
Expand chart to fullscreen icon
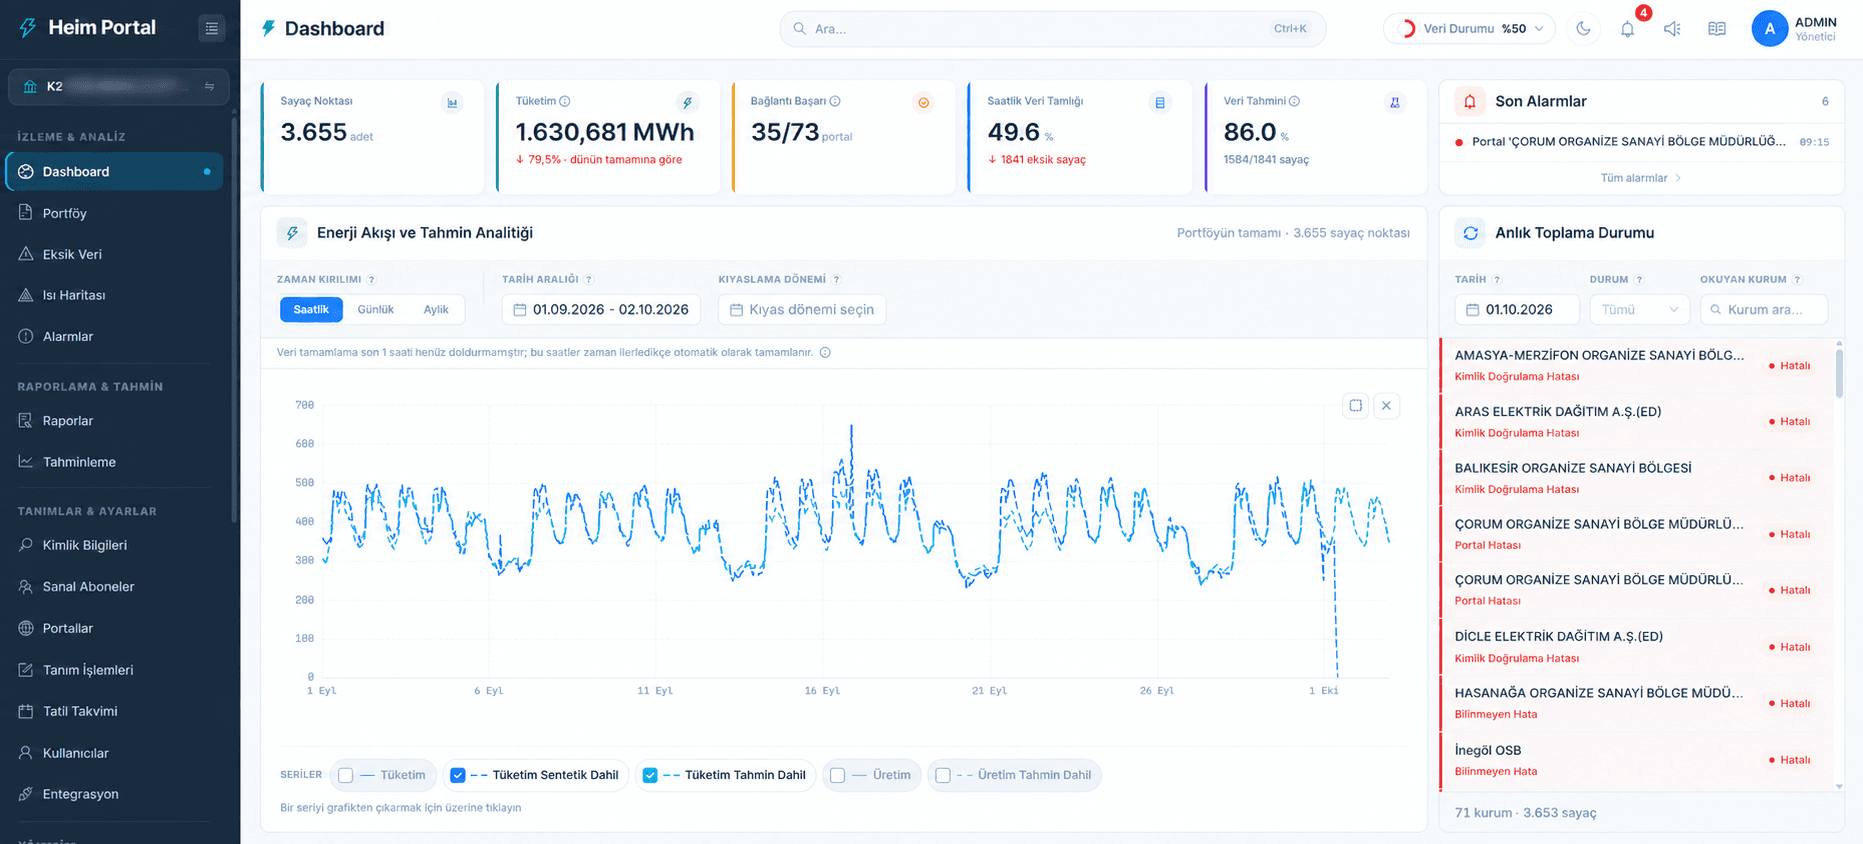click(x=1355, y=405)
